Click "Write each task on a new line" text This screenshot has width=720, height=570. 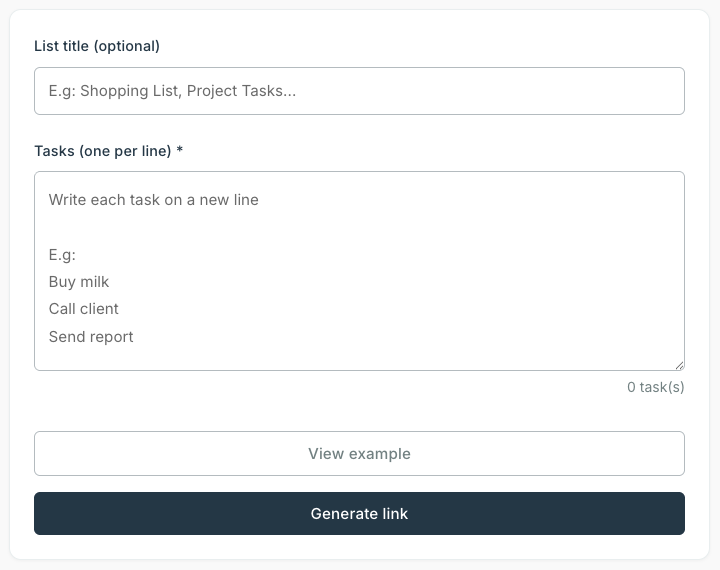(x=153, y=200)
